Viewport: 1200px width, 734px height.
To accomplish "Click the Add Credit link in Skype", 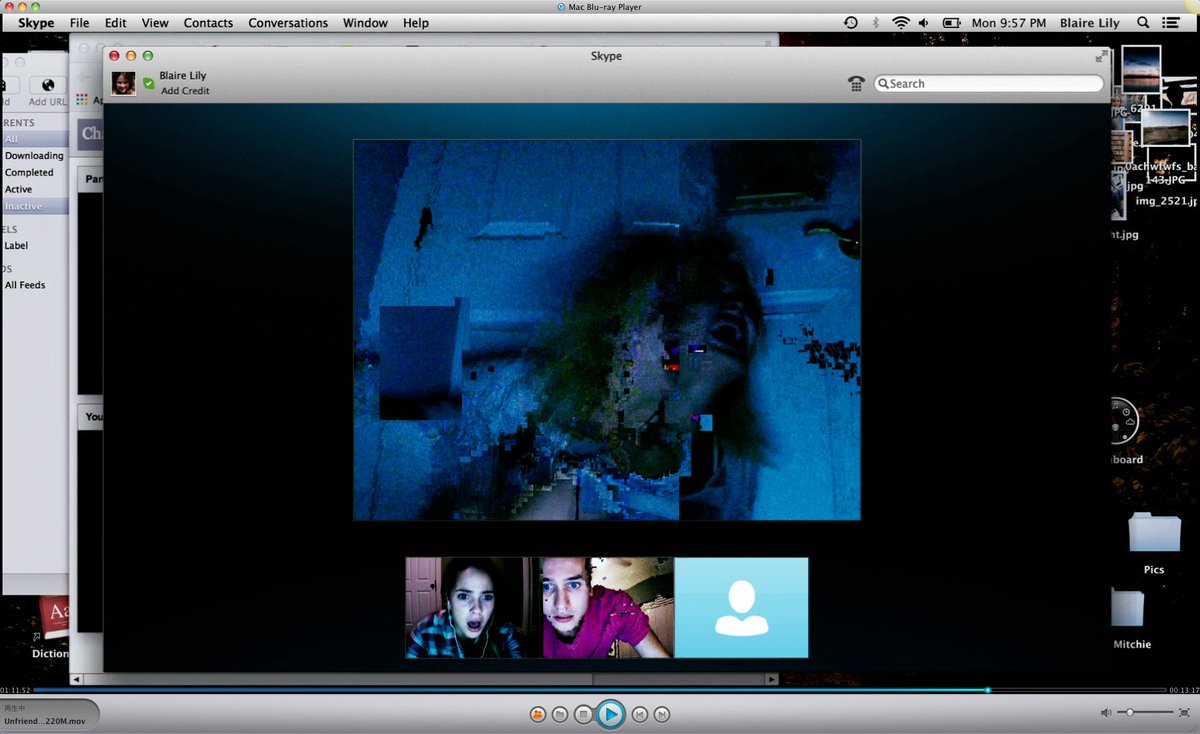I will coord(185,91).
